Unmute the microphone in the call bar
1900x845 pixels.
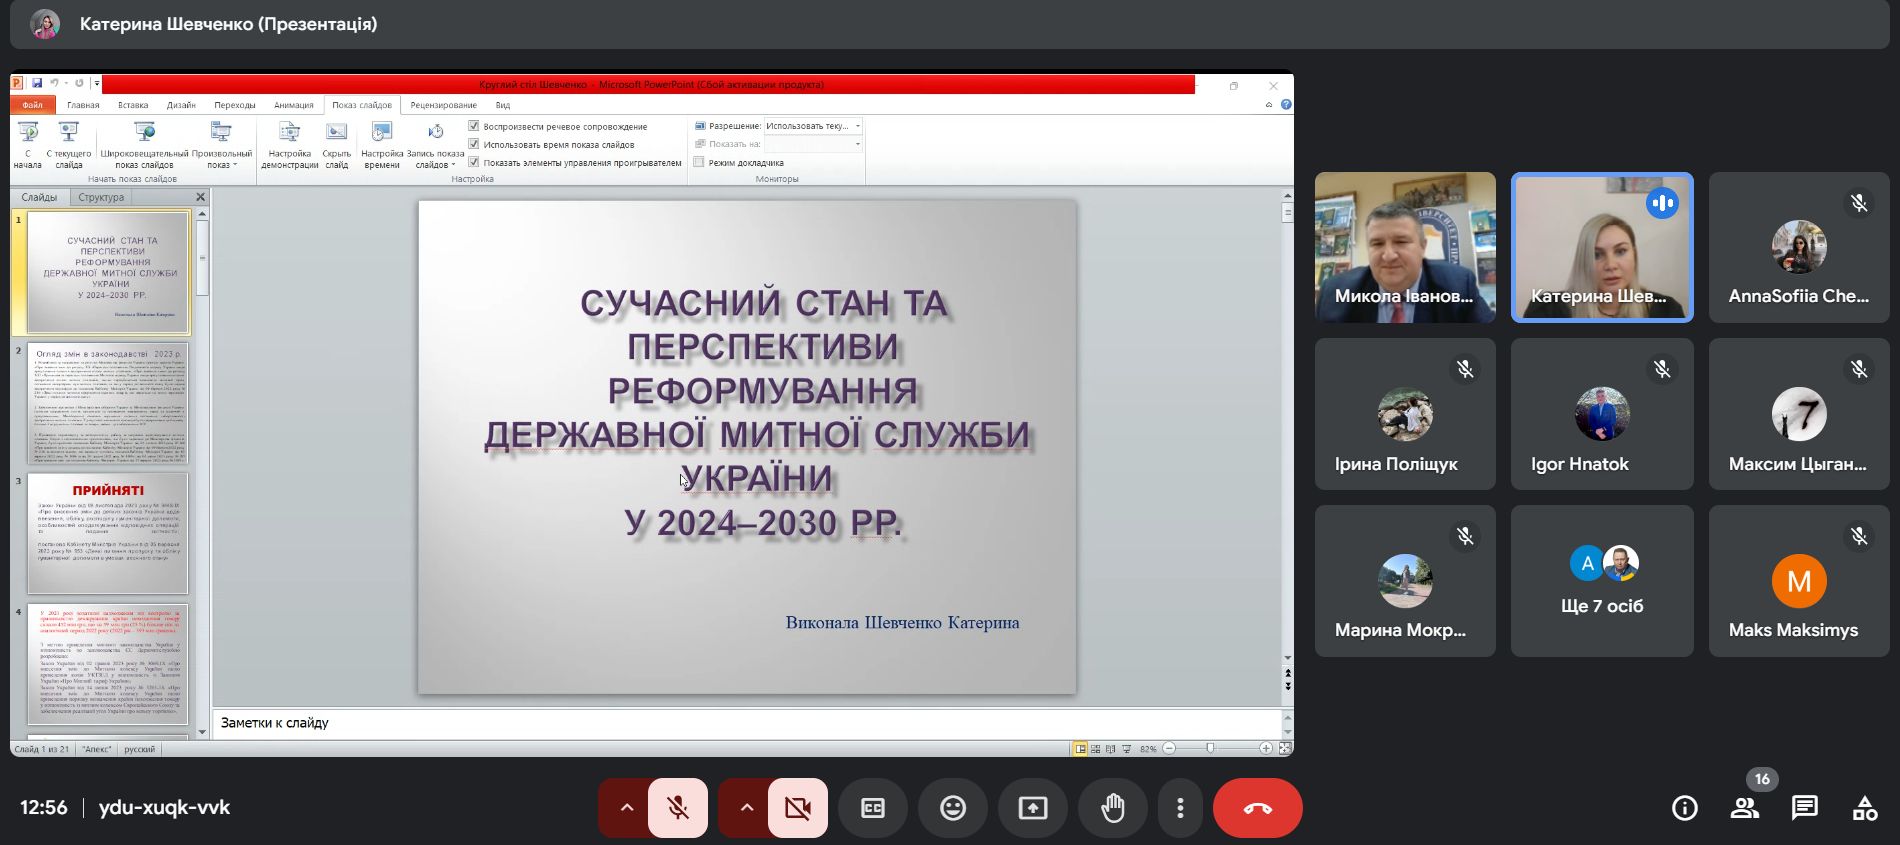678,808
